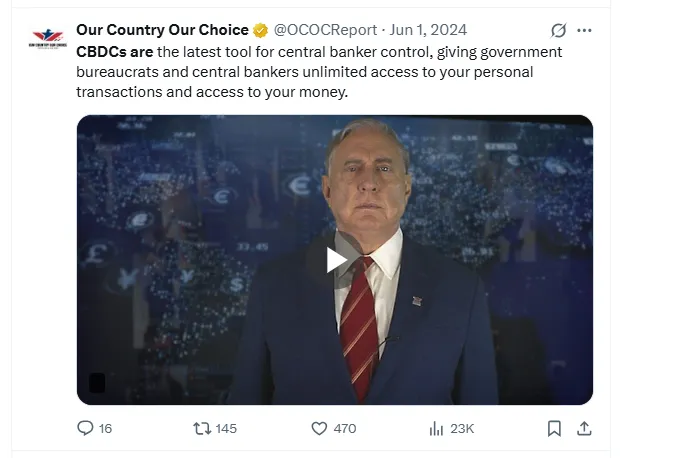
Task: Click the repost count 145
Action: [x=226, y=428]
